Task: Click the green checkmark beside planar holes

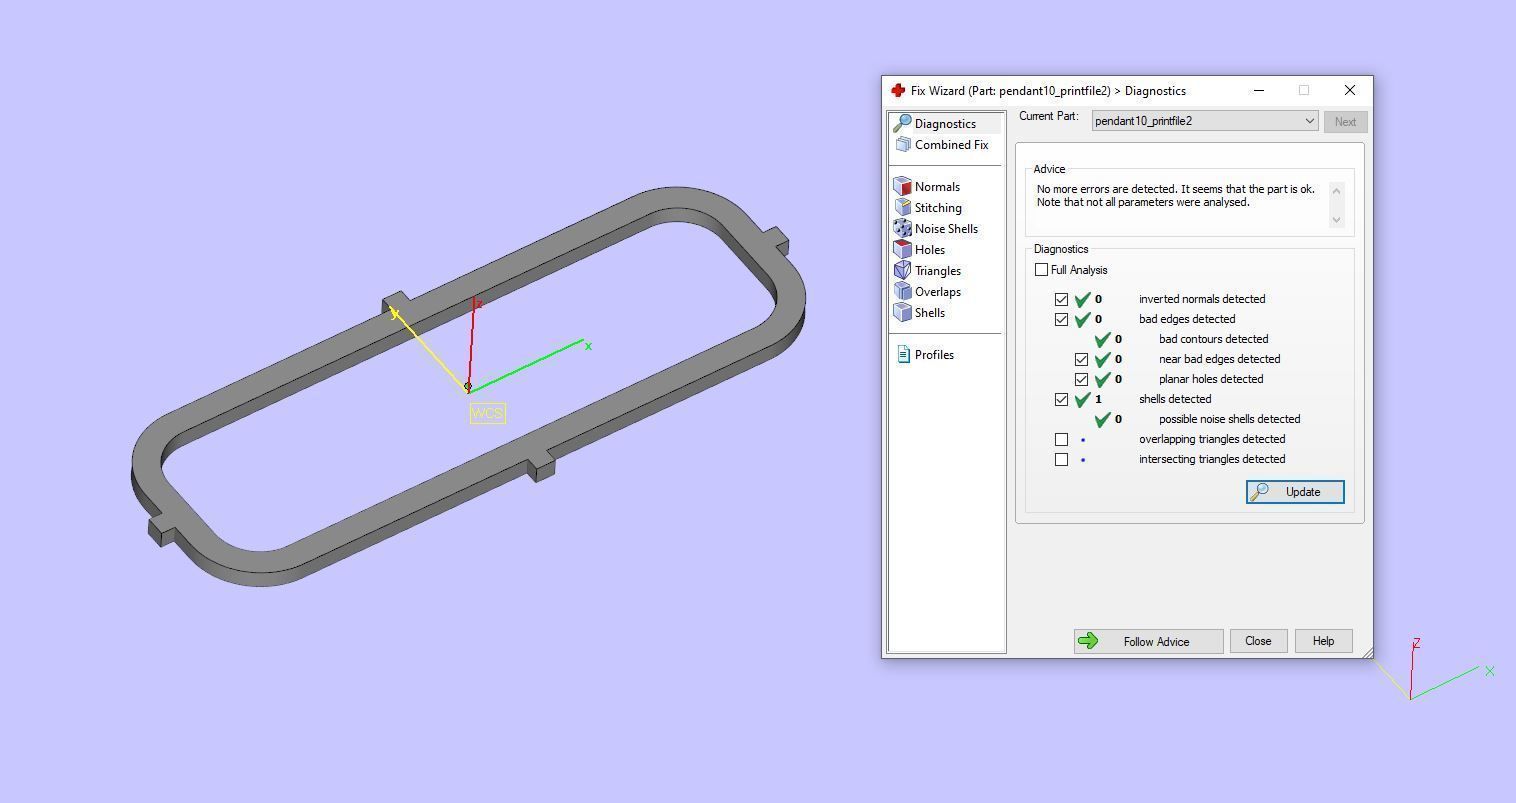Action: [1103, 378]
